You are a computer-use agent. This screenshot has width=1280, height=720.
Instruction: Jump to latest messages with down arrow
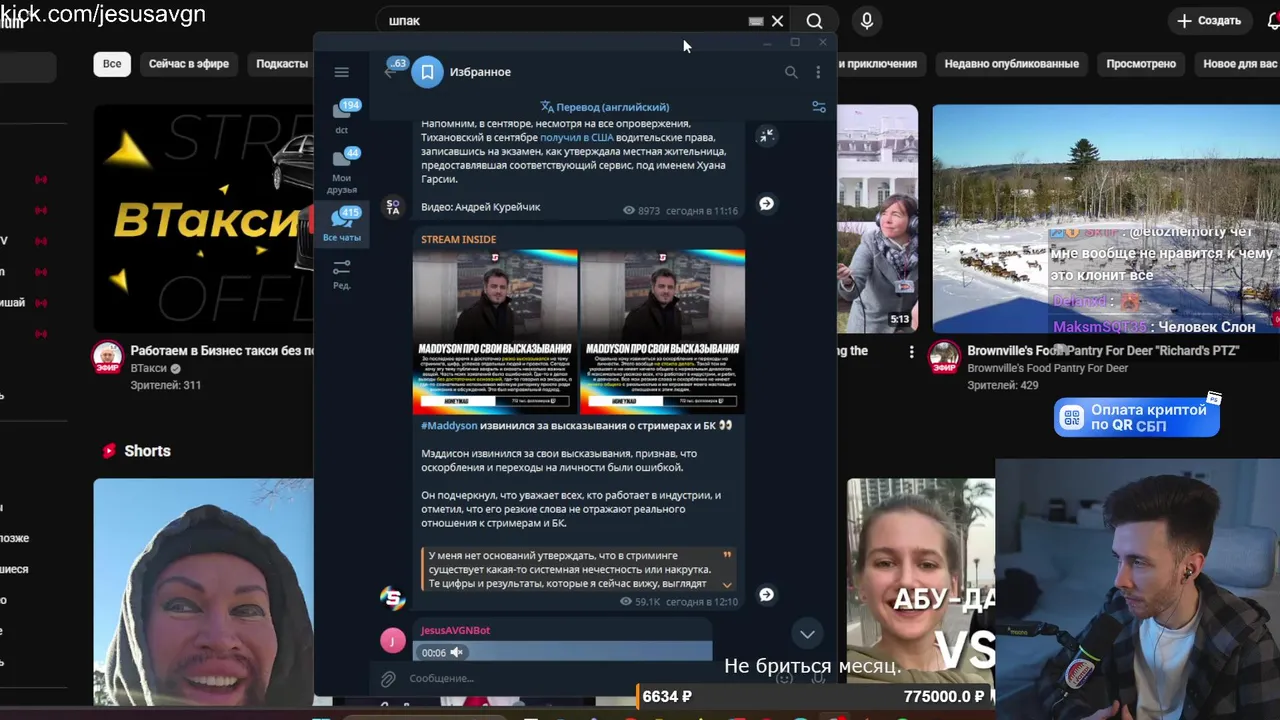tap(807, 634)
